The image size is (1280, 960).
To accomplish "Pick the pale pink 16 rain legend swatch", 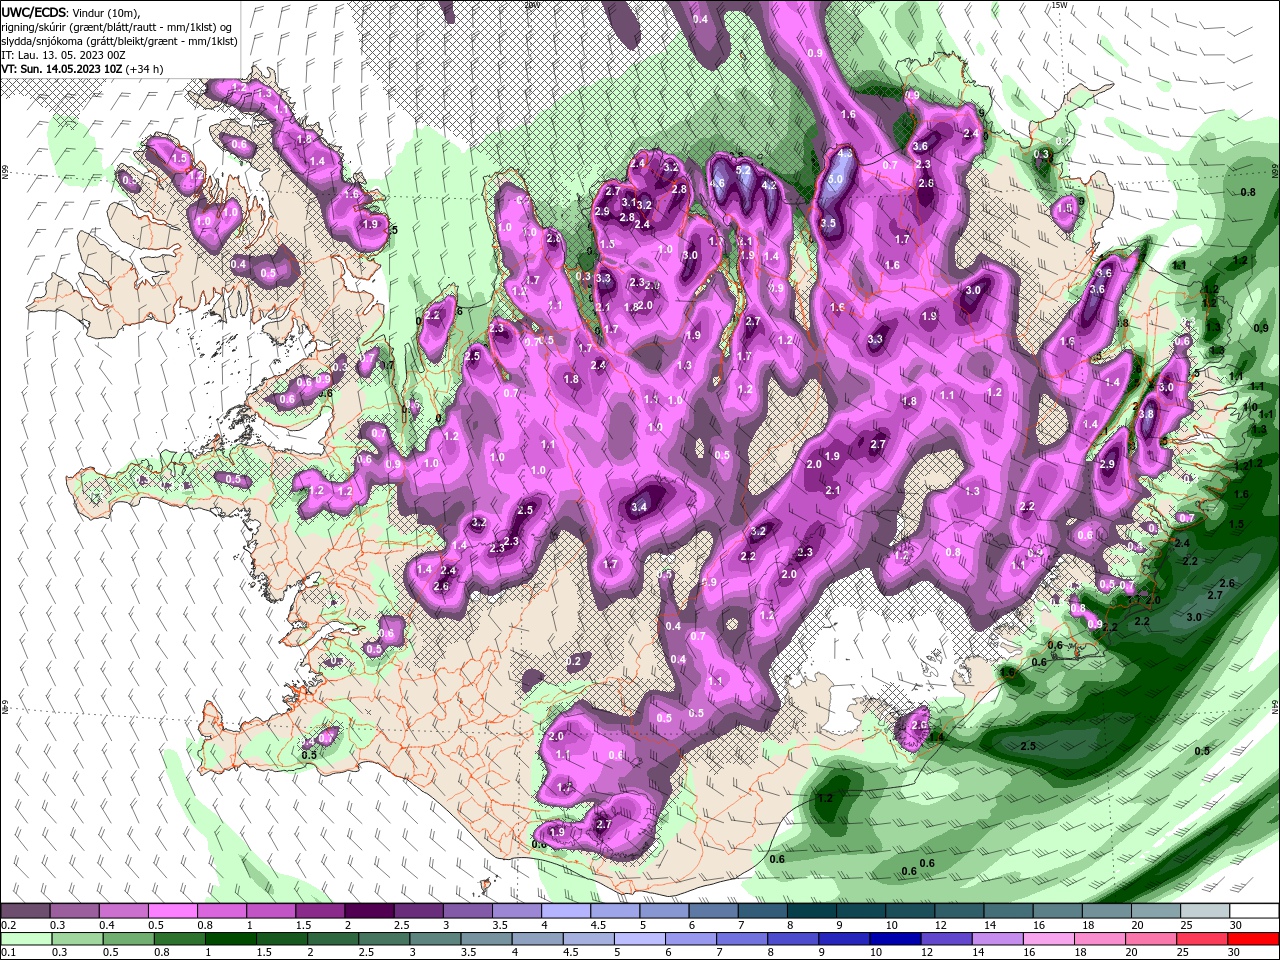I will pyautogui.click(x=1050, y=939).
